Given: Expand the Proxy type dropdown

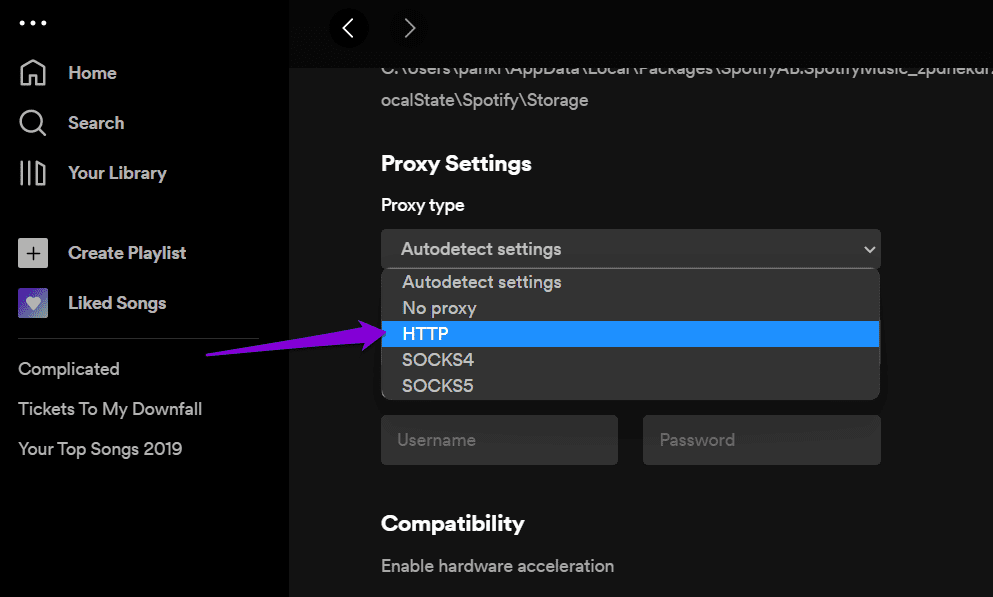Looking at the screenshot, I should 630,249.
